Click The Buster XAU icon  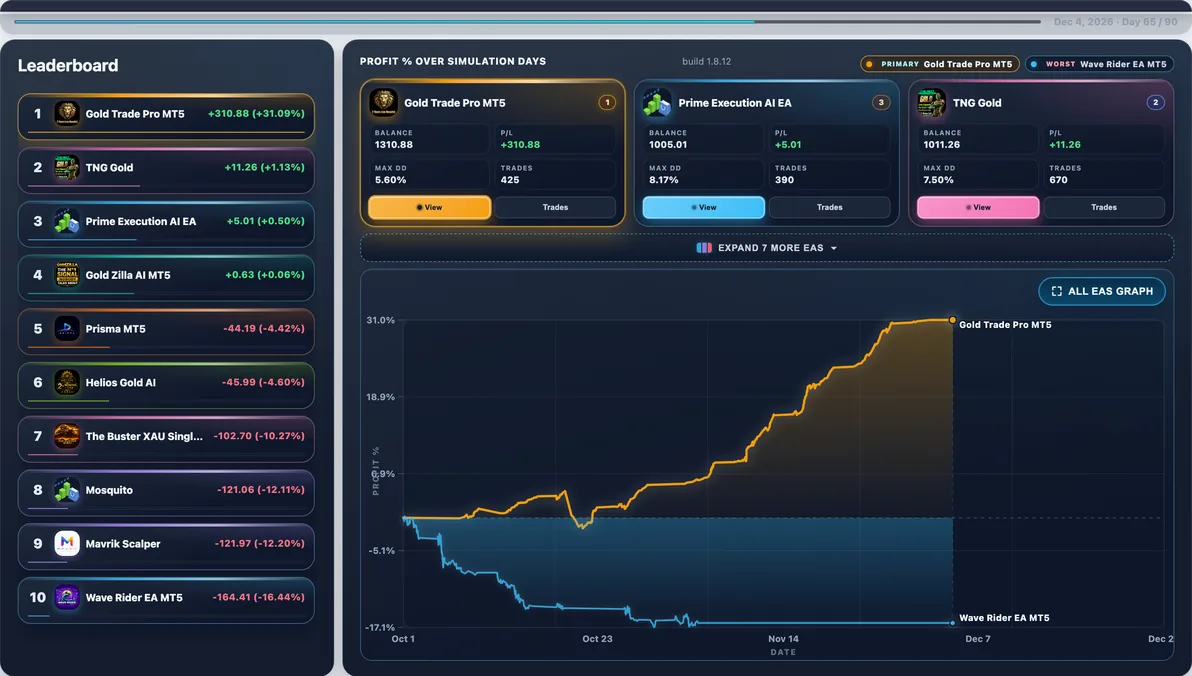tap(67, 436)
